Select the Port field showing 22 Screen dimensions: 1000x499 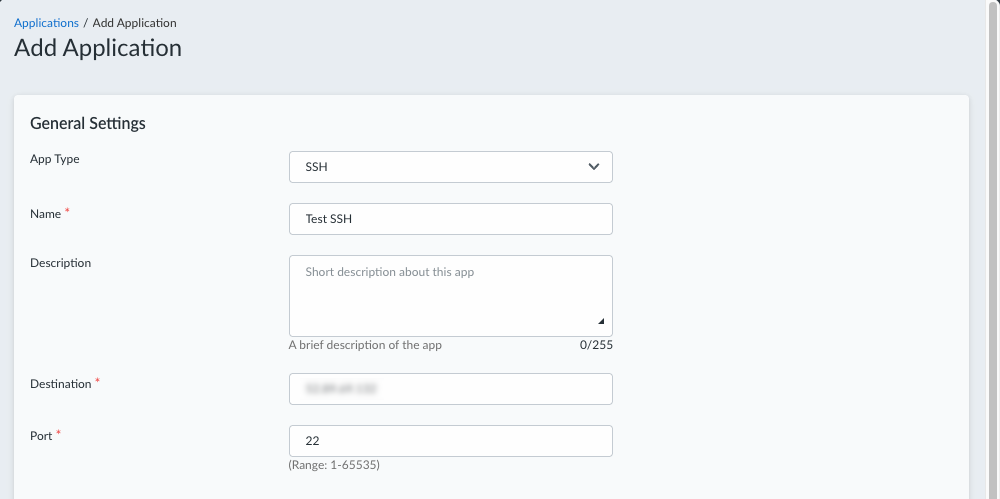click(x=450, y=441)
